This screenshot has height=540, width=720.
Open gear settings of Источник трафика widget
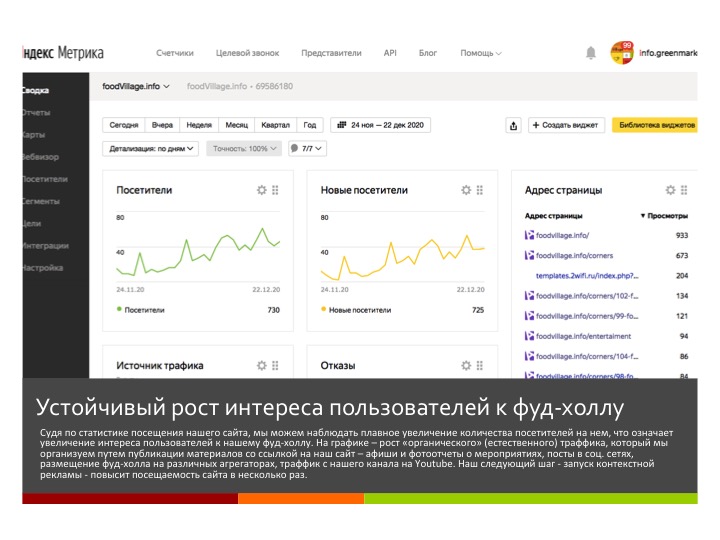262,366
